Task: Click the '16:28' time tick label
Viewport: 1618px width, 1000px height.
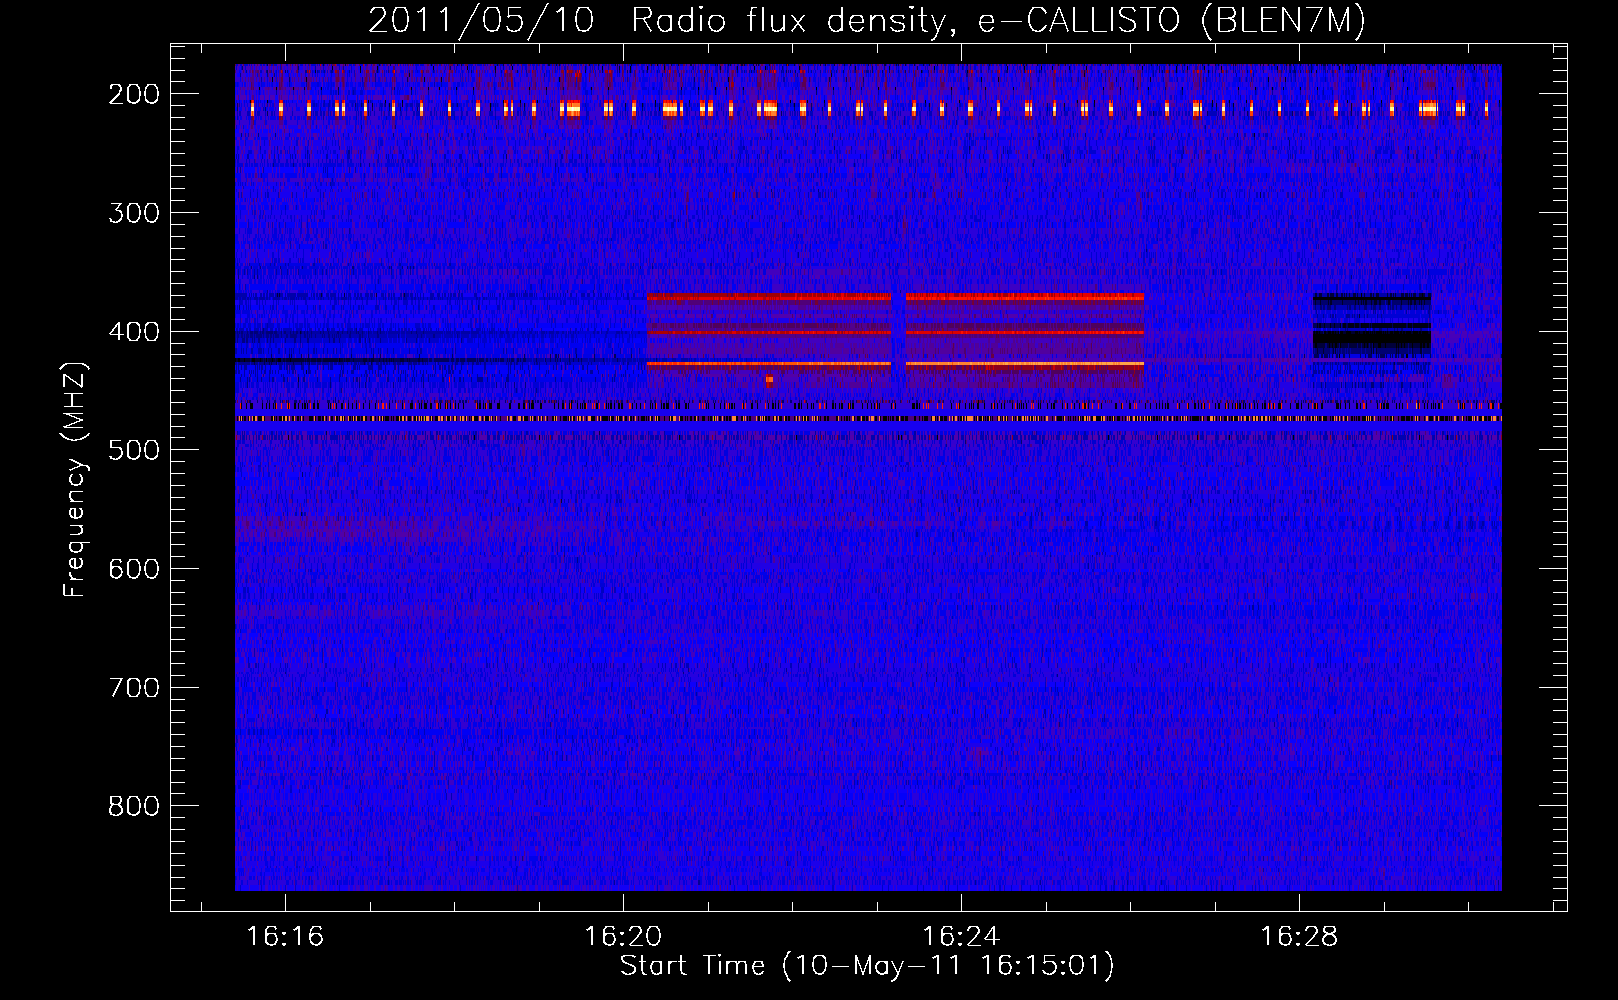Action: point(1299,937)
